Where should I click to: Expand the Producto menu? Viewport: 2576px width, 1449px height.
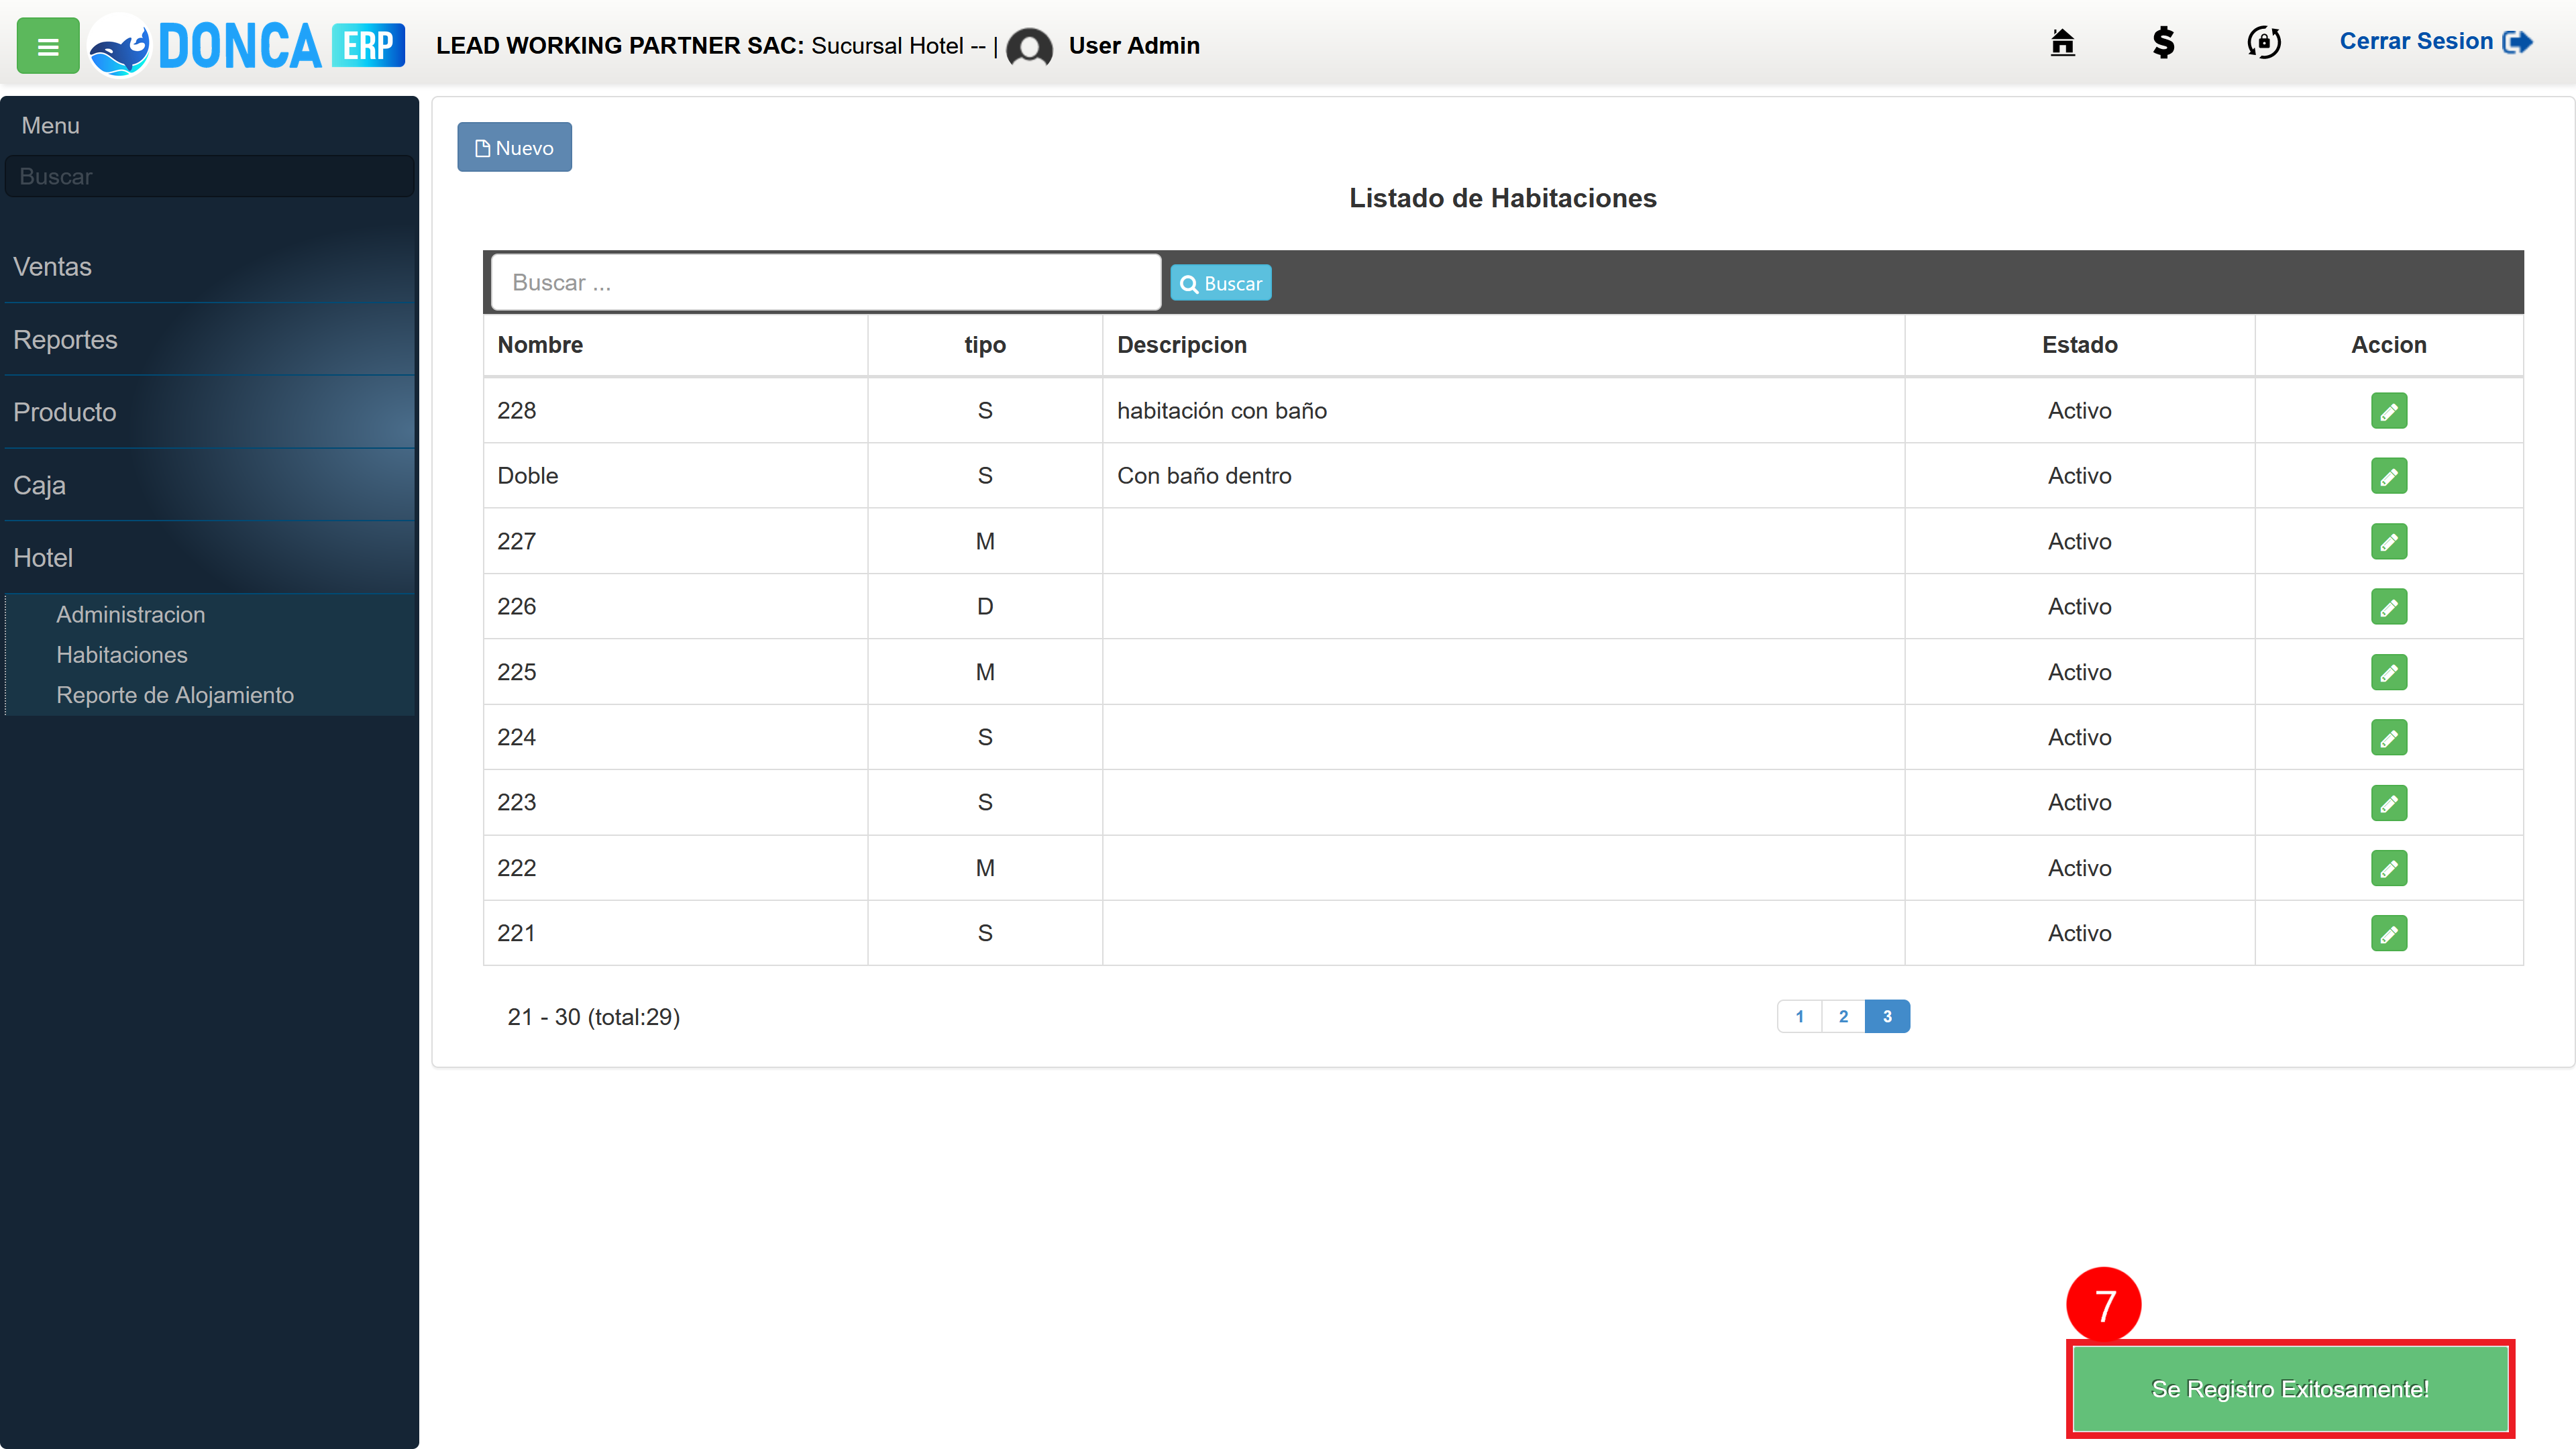coord(209,412)
